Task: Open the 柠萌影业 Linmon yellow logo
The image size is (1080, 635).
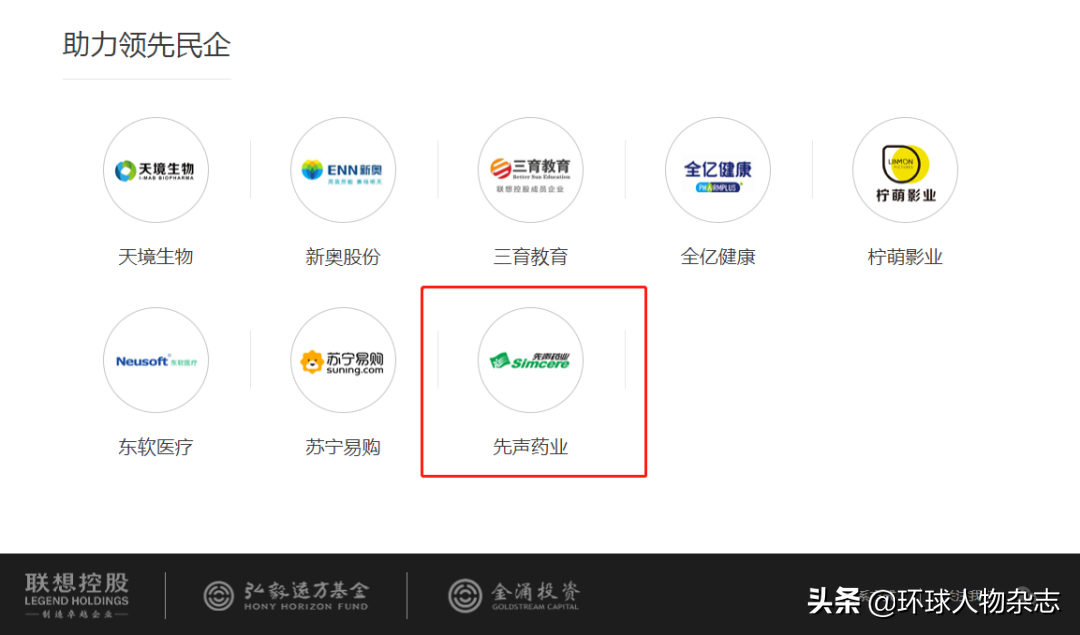Action: coord(904,170)
